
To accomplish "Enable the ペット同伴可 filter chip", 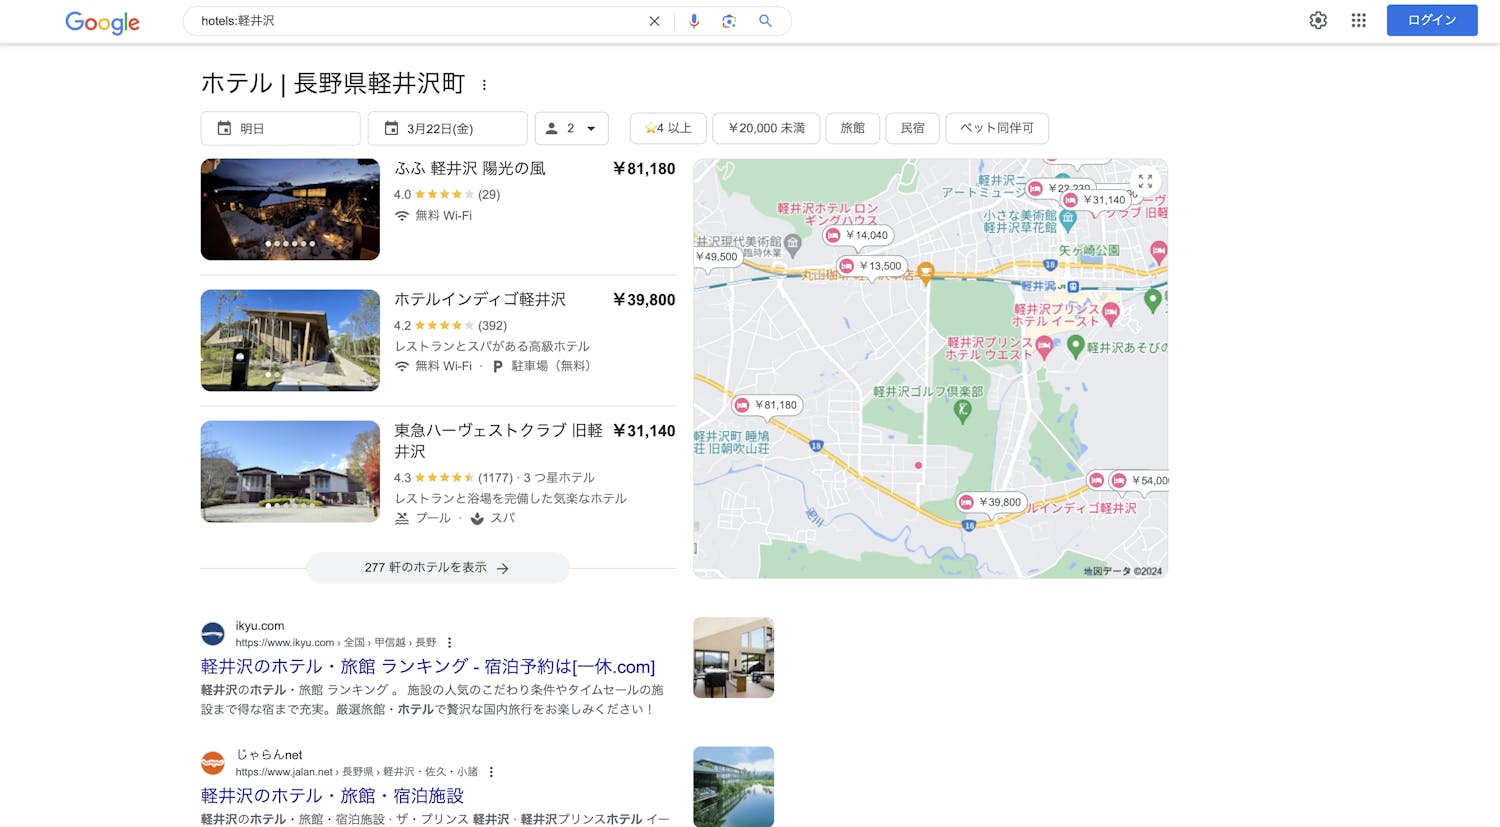I will pyautogui.click(x=997, y=128).
